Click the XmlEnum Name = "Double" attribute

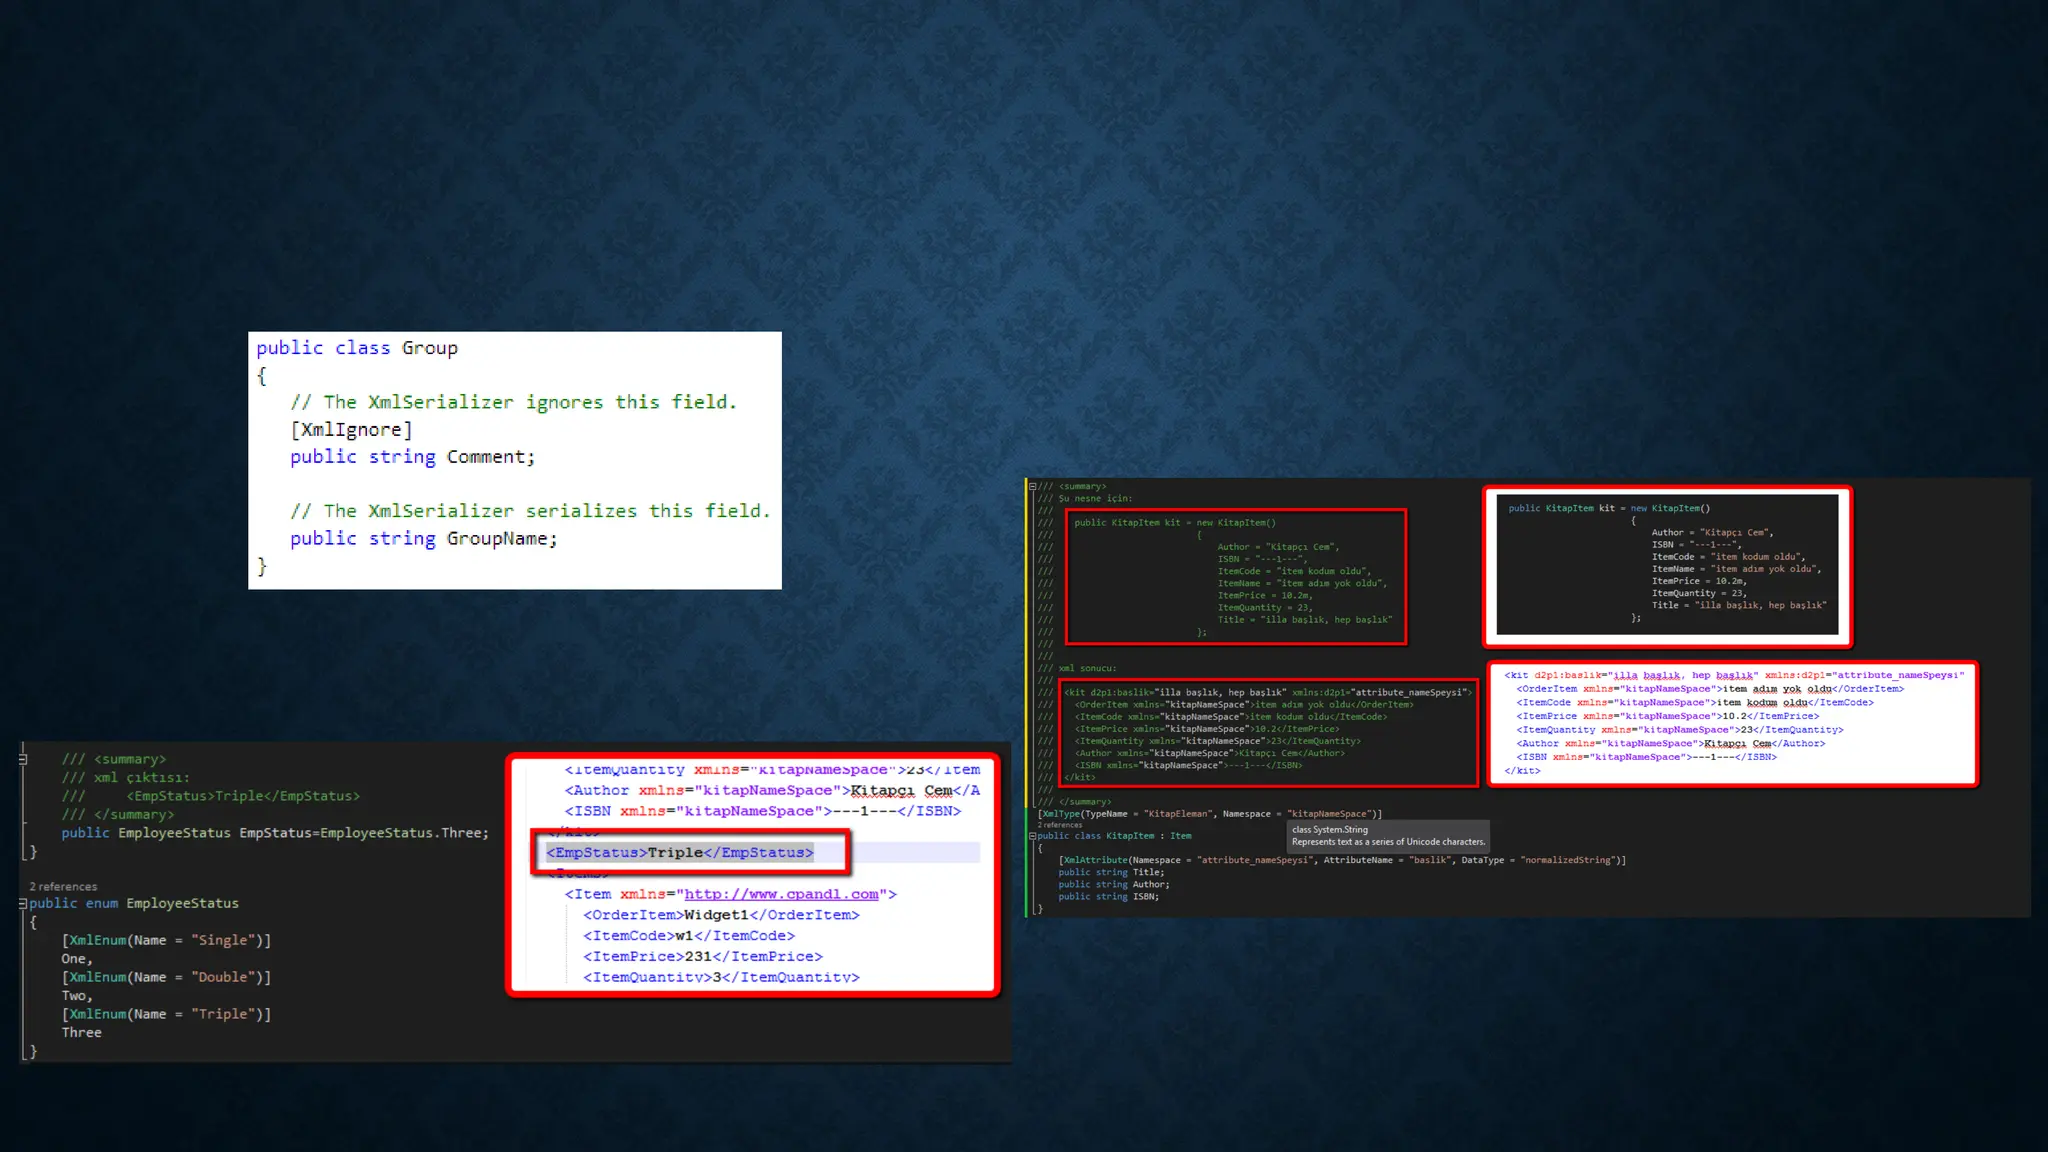click(x=166, y=977)
